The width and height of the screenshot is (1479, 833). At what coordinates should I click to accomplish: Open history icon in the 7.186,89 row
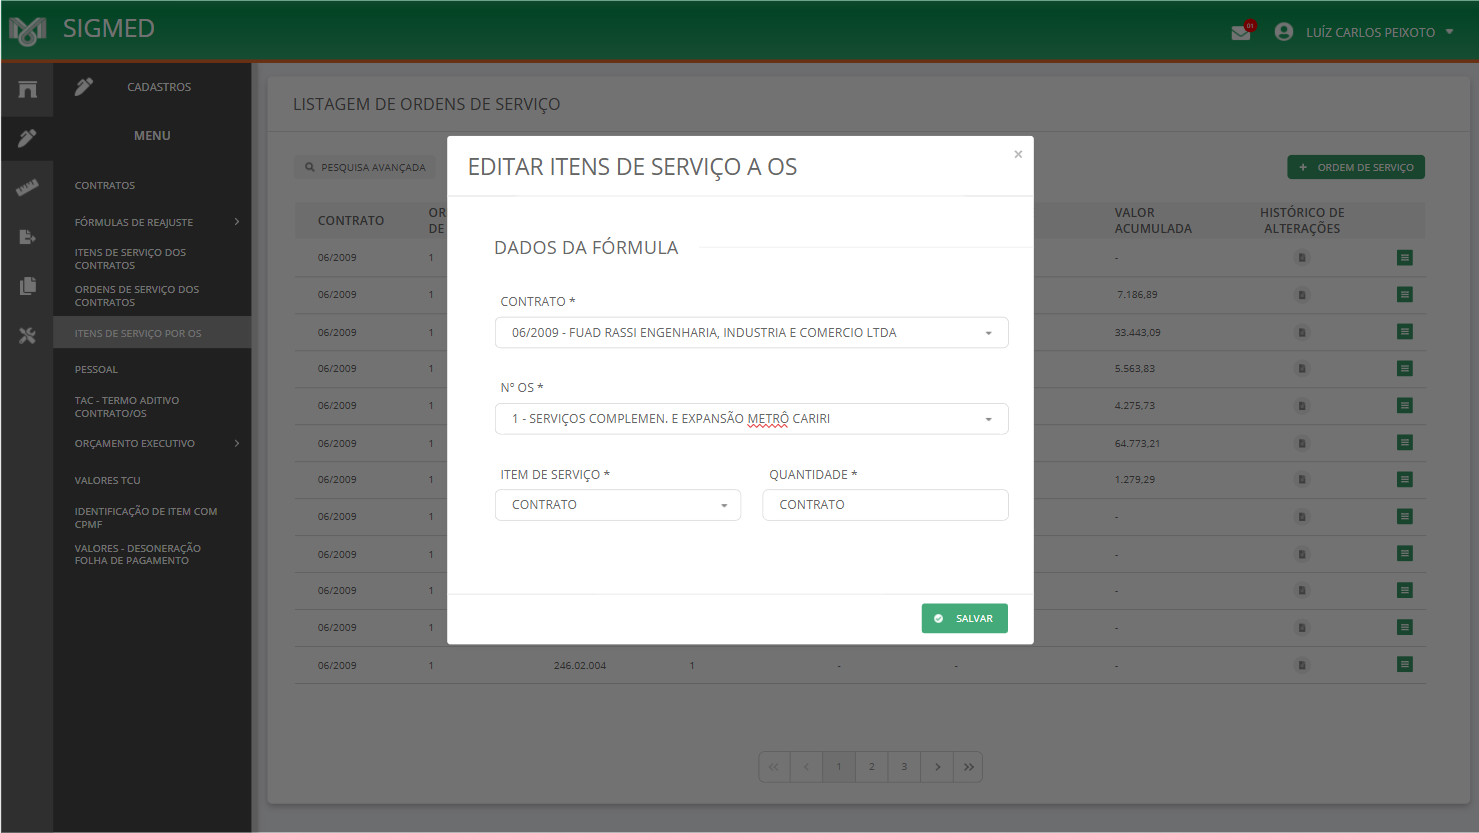pos(1302,295)
